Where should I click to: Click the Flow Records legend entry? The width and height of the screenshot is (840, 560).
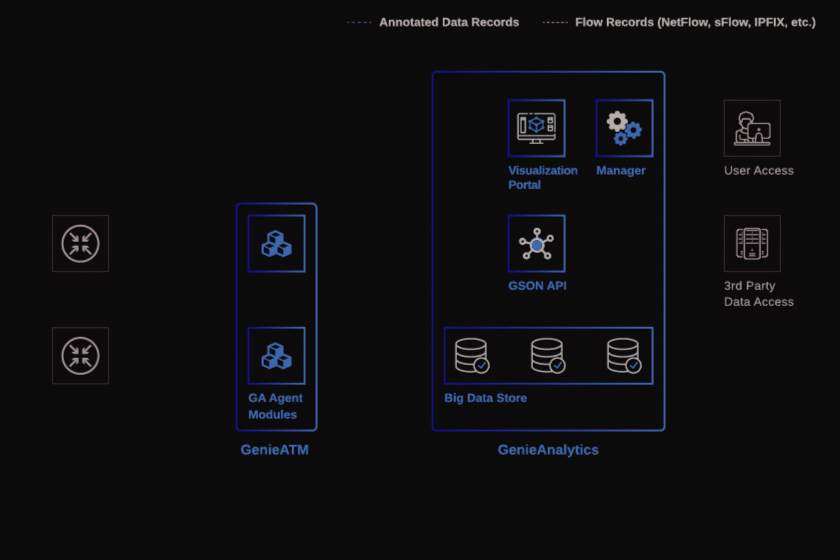(679, 22)
